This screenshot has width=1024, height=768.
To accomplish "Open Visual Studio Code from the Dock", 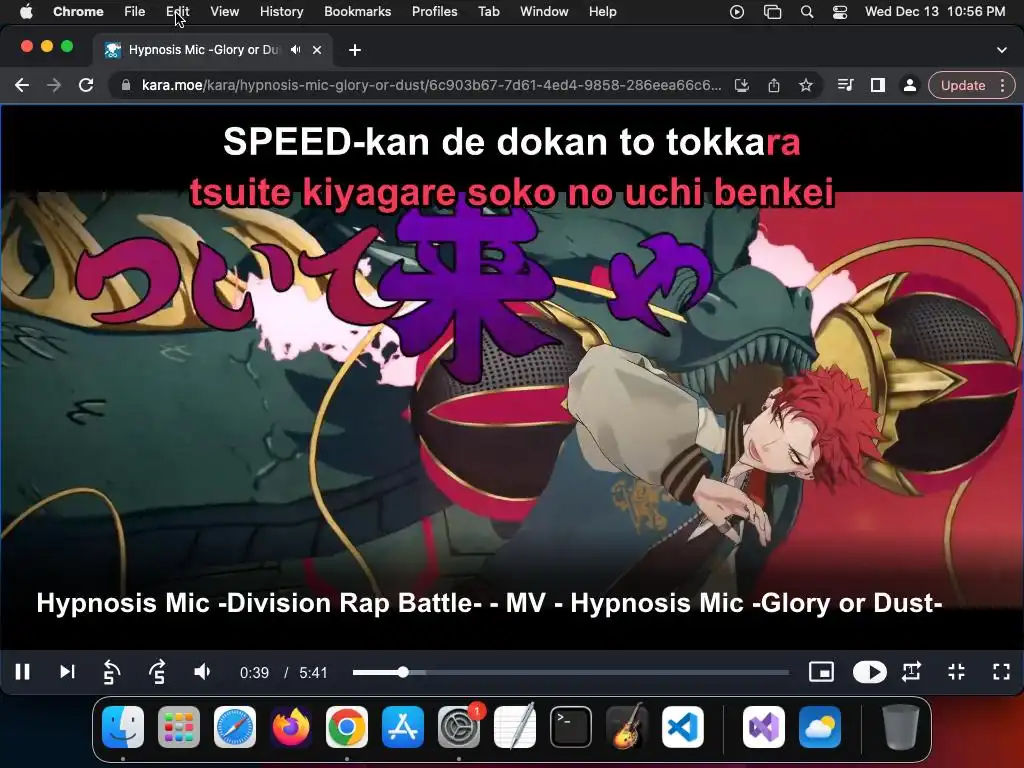I will coord(682,727).
